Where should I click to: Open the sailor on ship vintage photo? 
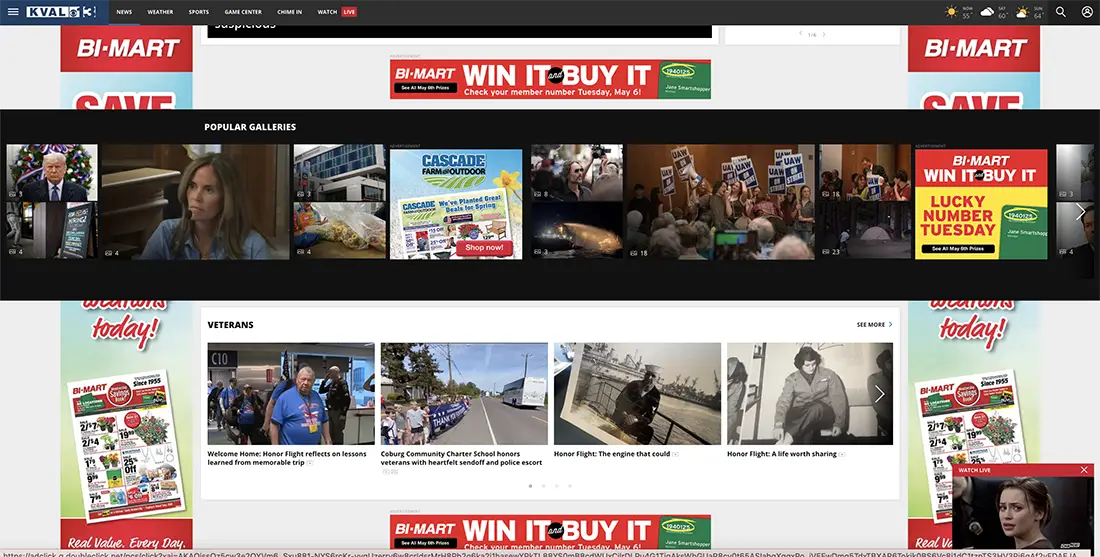pyautogui.click(x=638, y=394)
